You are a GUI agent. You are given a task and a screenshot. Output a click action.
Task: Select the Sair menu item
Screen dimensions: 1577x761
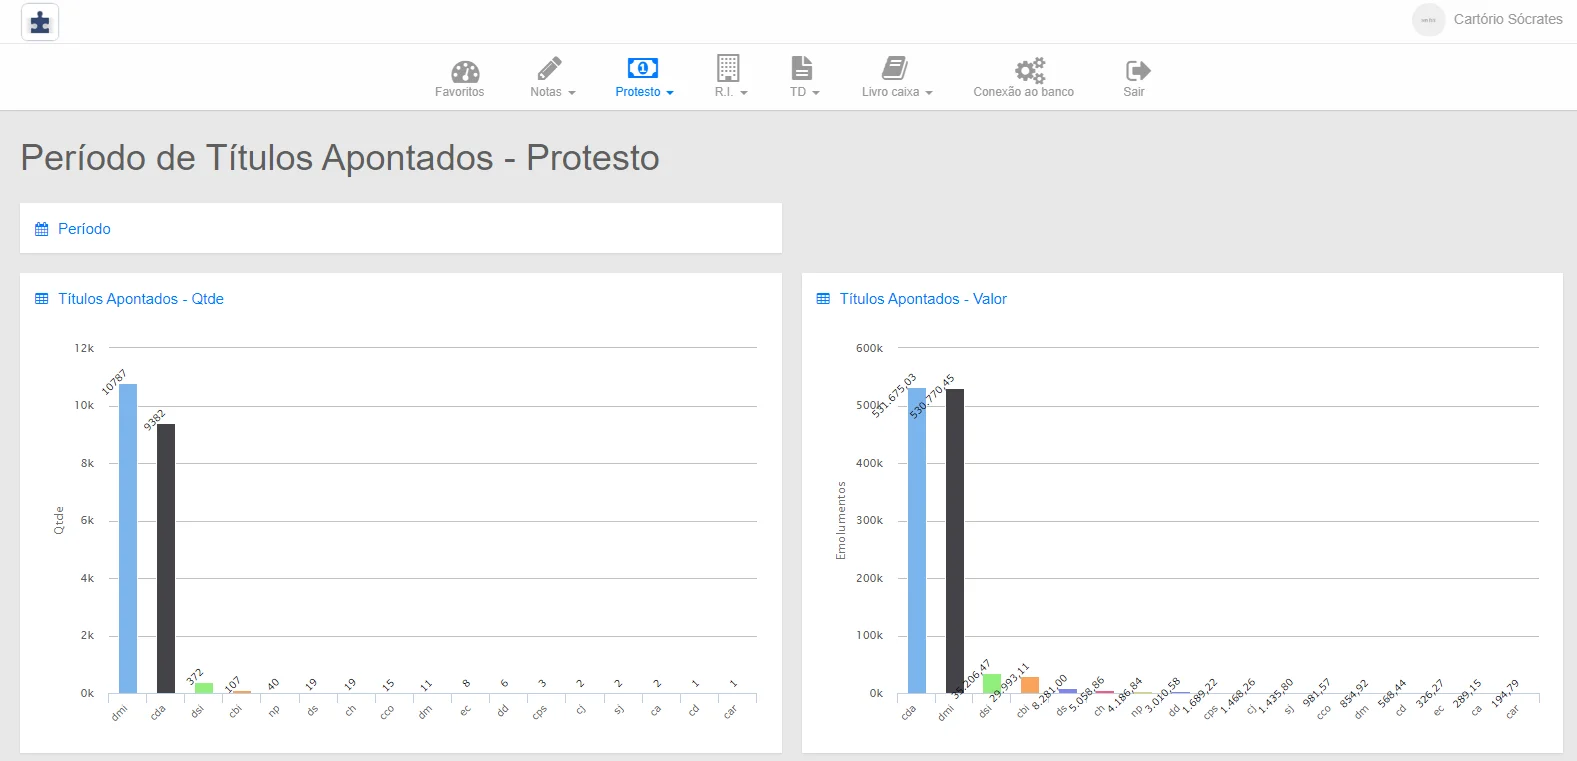[1134, 92]
